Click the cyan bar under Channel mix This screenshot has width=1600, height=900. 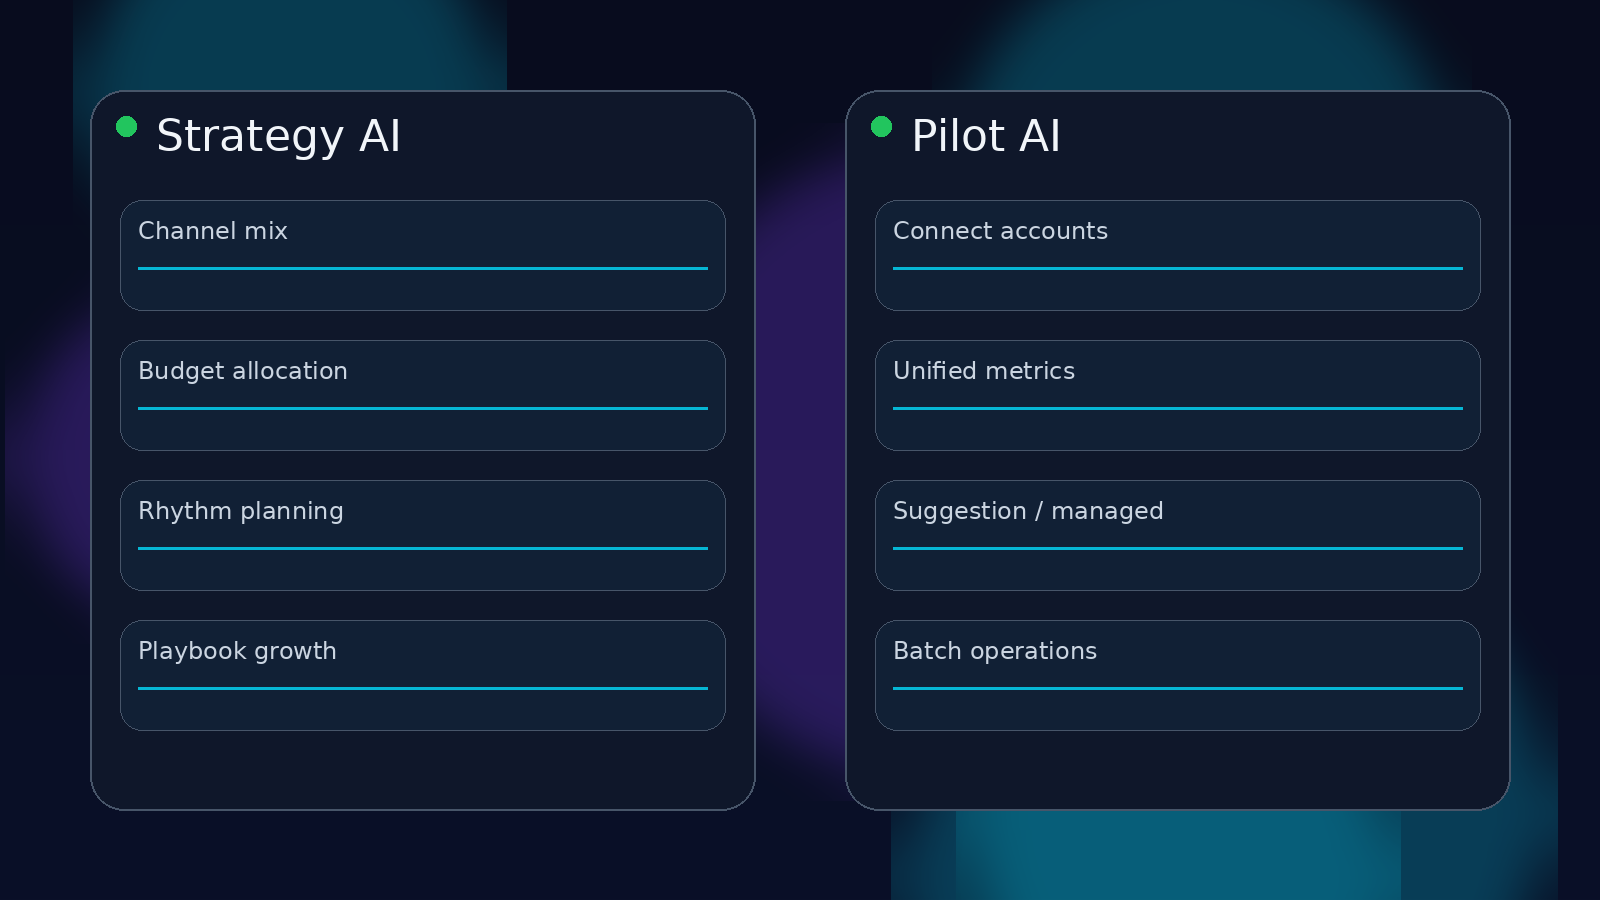click(423, 268)
